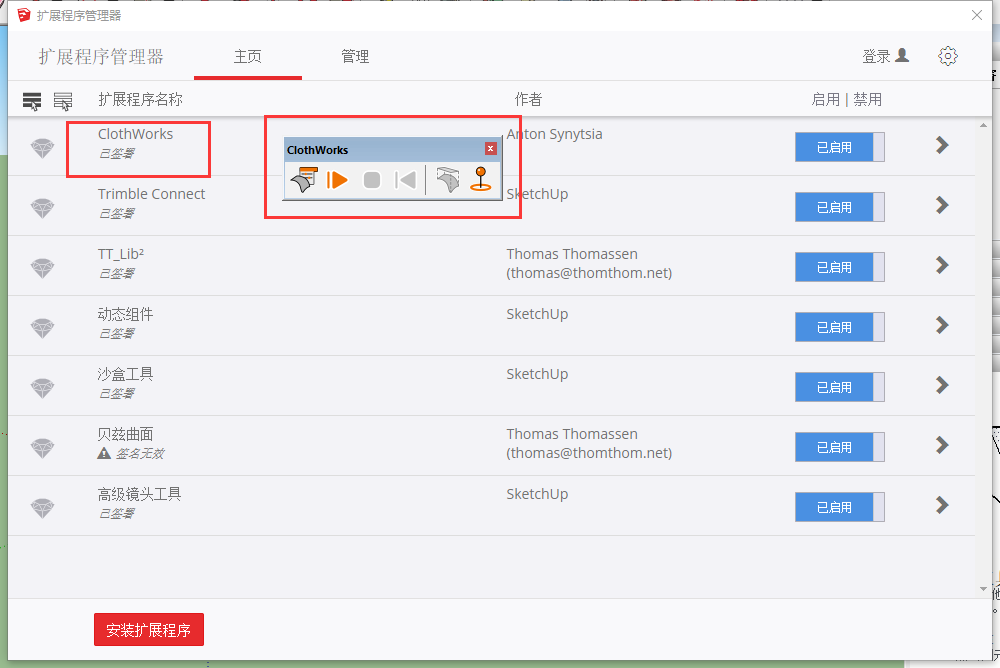Screen dimensions: 1000x668
Task: Expand ClothWorks details chevron
Action: (942, 145)
